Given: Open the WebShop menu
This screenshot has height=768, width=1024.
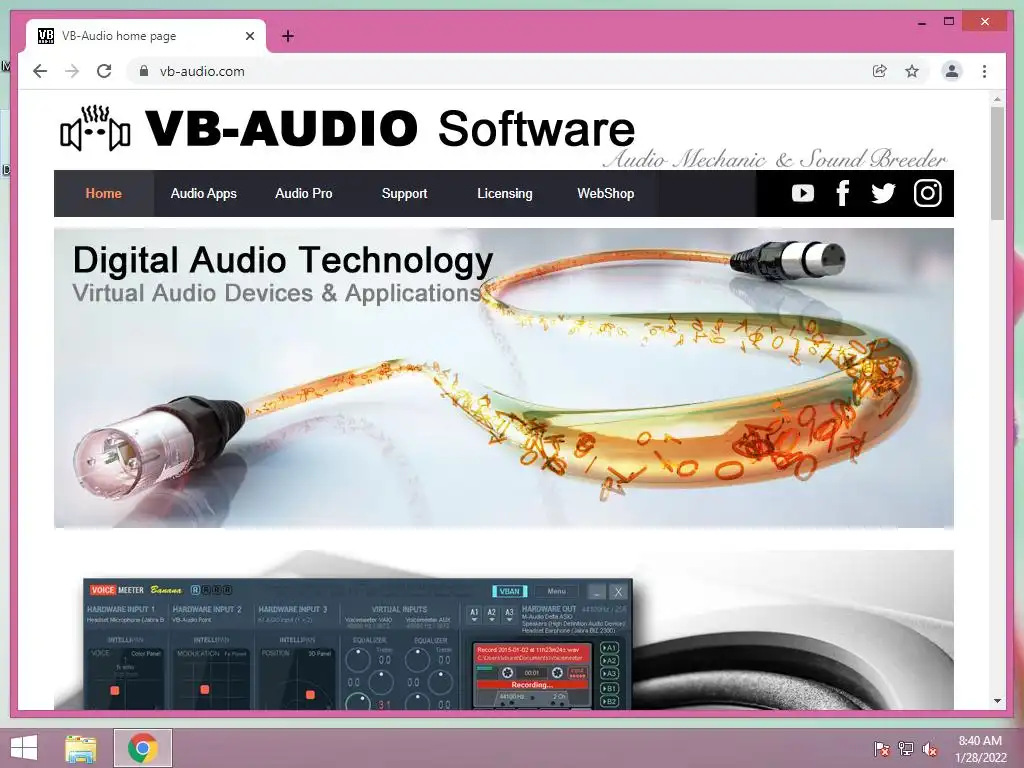Looking at the screenshot, I should pyautogui.click(x=605, y=193).
